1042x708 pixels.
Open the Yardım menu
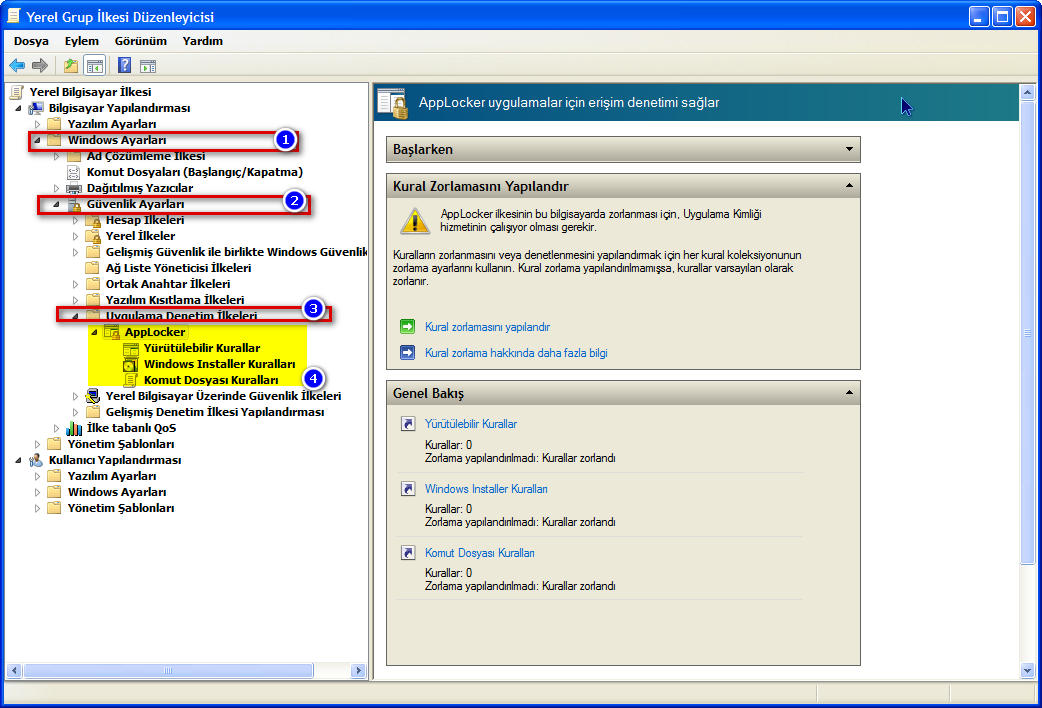pyautogui.click(x=203, y=41)
